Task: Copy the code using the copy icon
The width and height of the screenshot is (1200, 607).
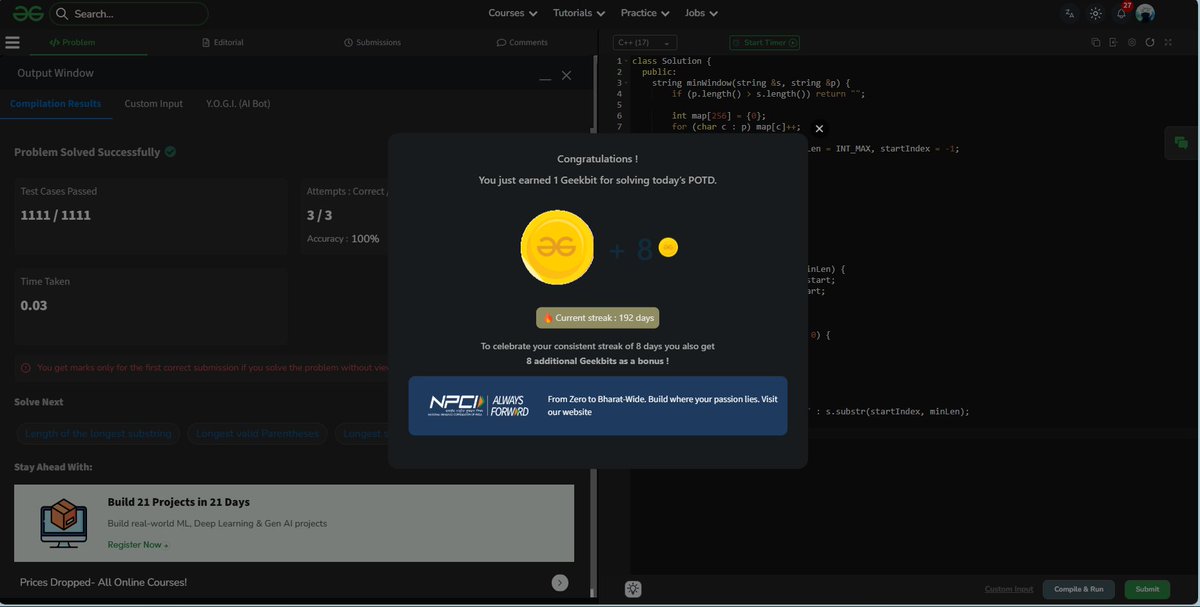Action: coord(1096,42)
